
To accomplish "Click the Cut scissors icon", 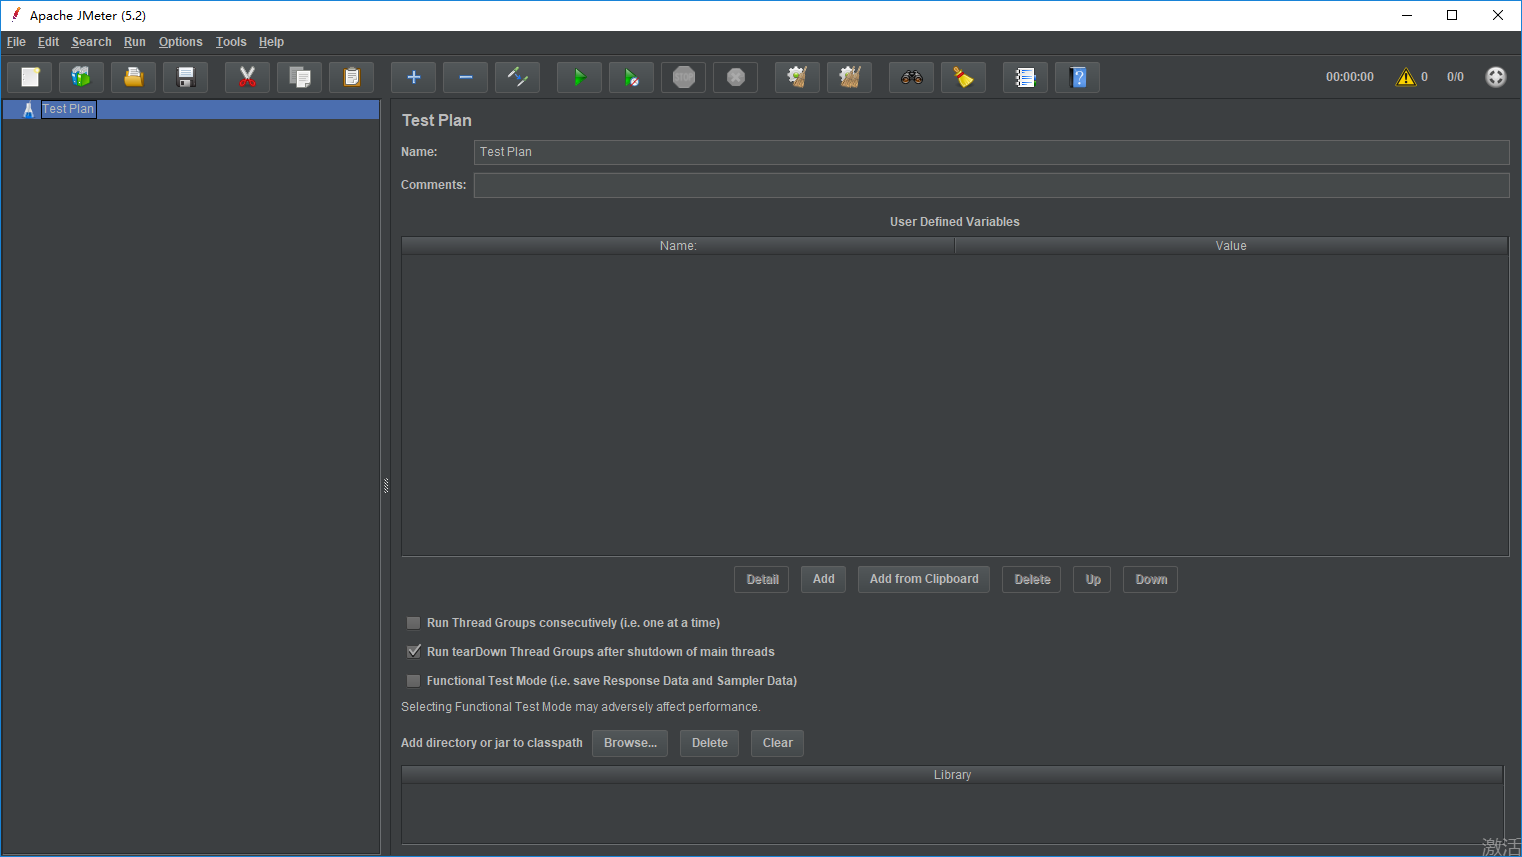I will (247, 77).
